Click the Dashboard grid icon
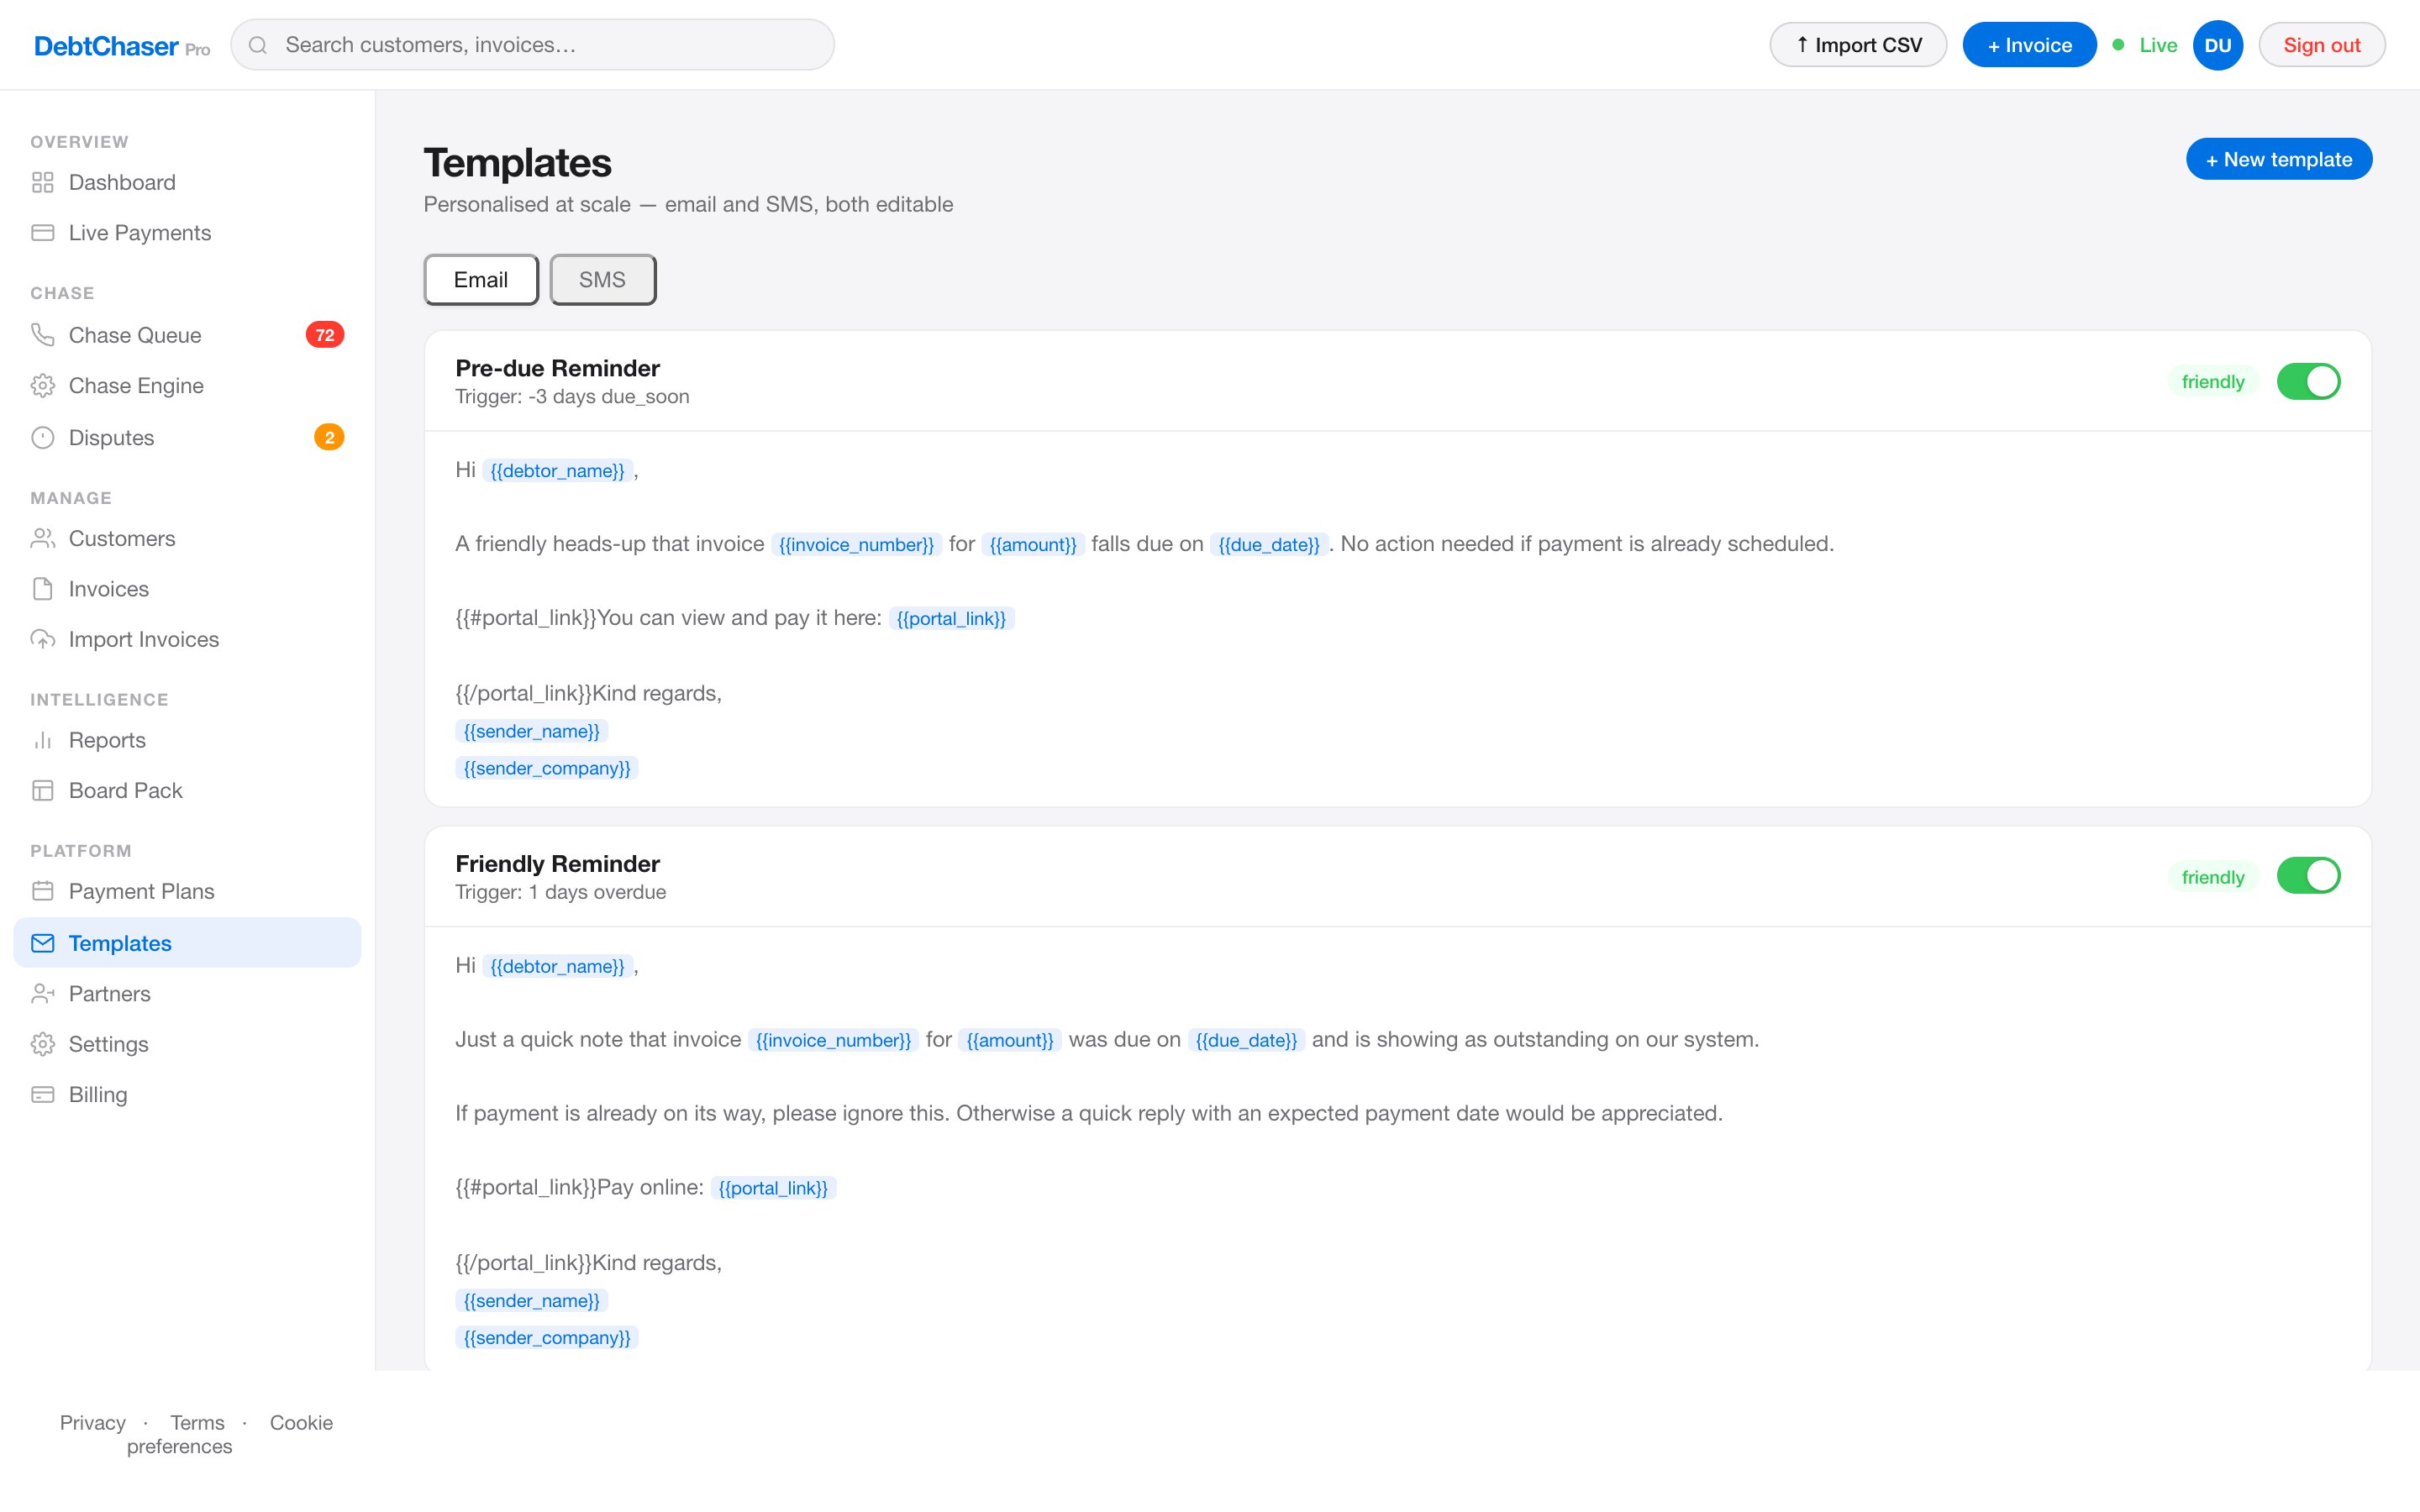The width and height of the screenshot is (2420, 1512). (x=42, y=182)
